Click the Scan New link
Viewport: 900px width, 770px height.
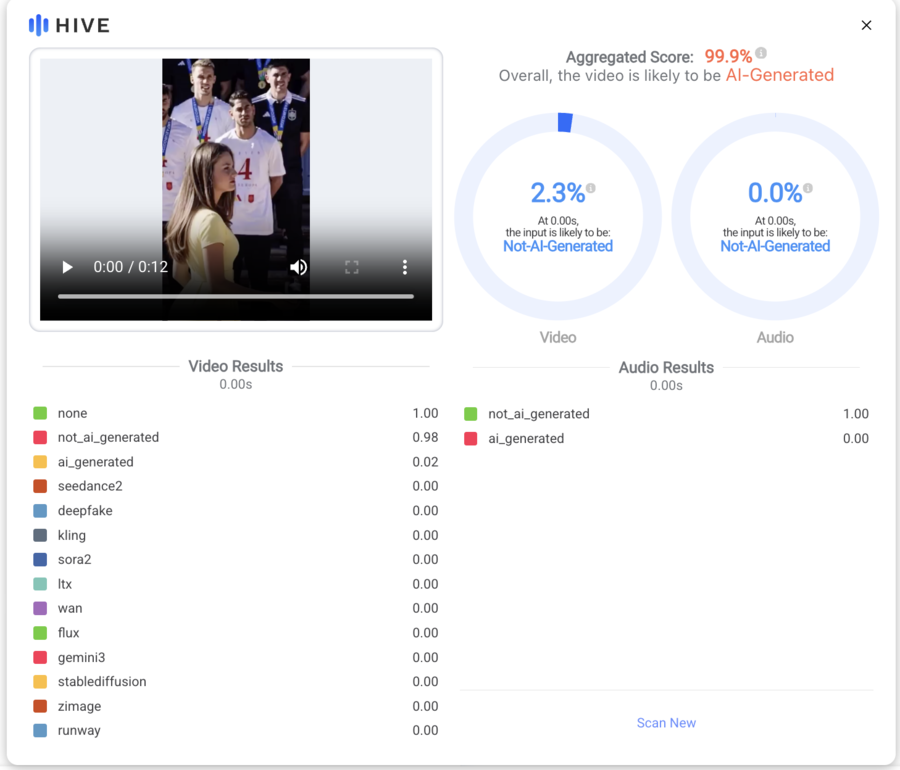(666, 723)
